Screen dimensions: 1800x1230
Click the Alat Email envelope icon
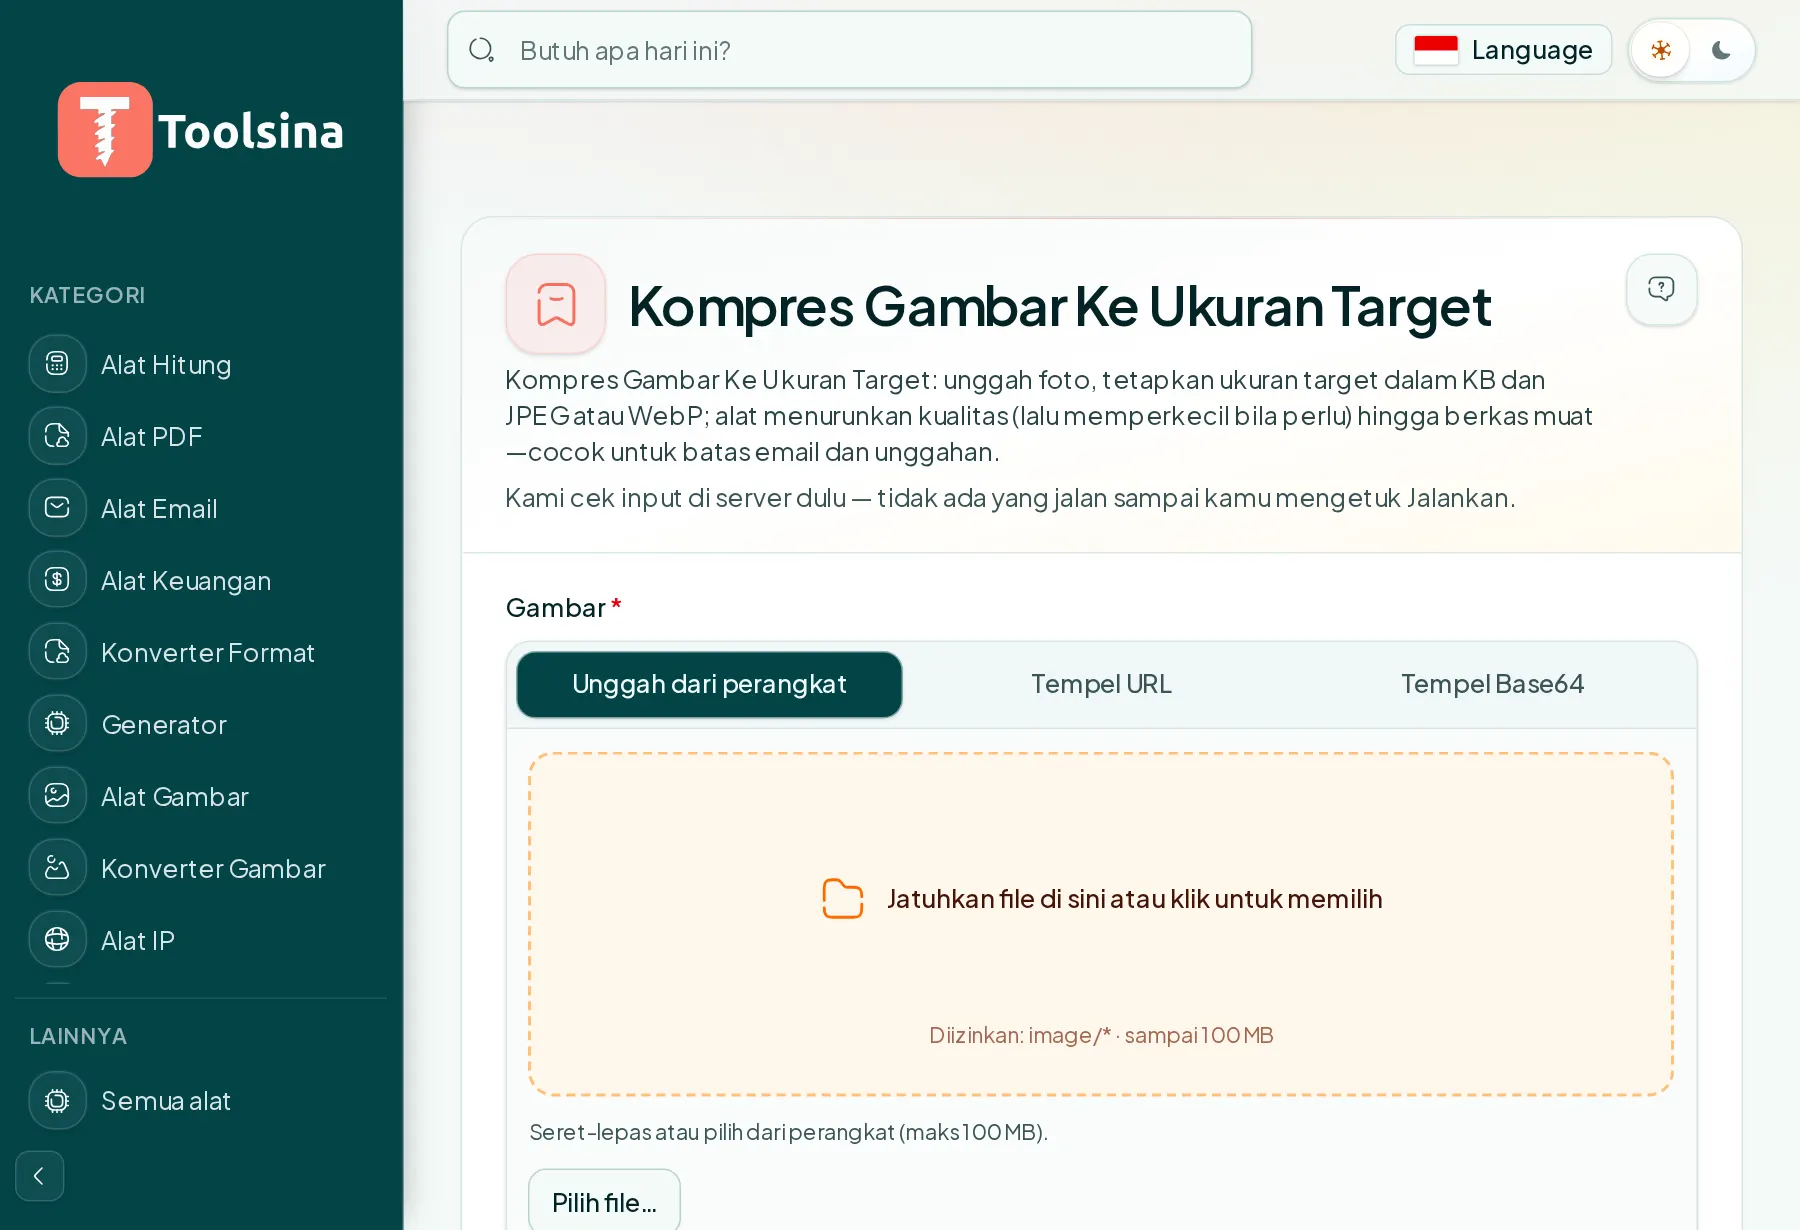[58, 508]
